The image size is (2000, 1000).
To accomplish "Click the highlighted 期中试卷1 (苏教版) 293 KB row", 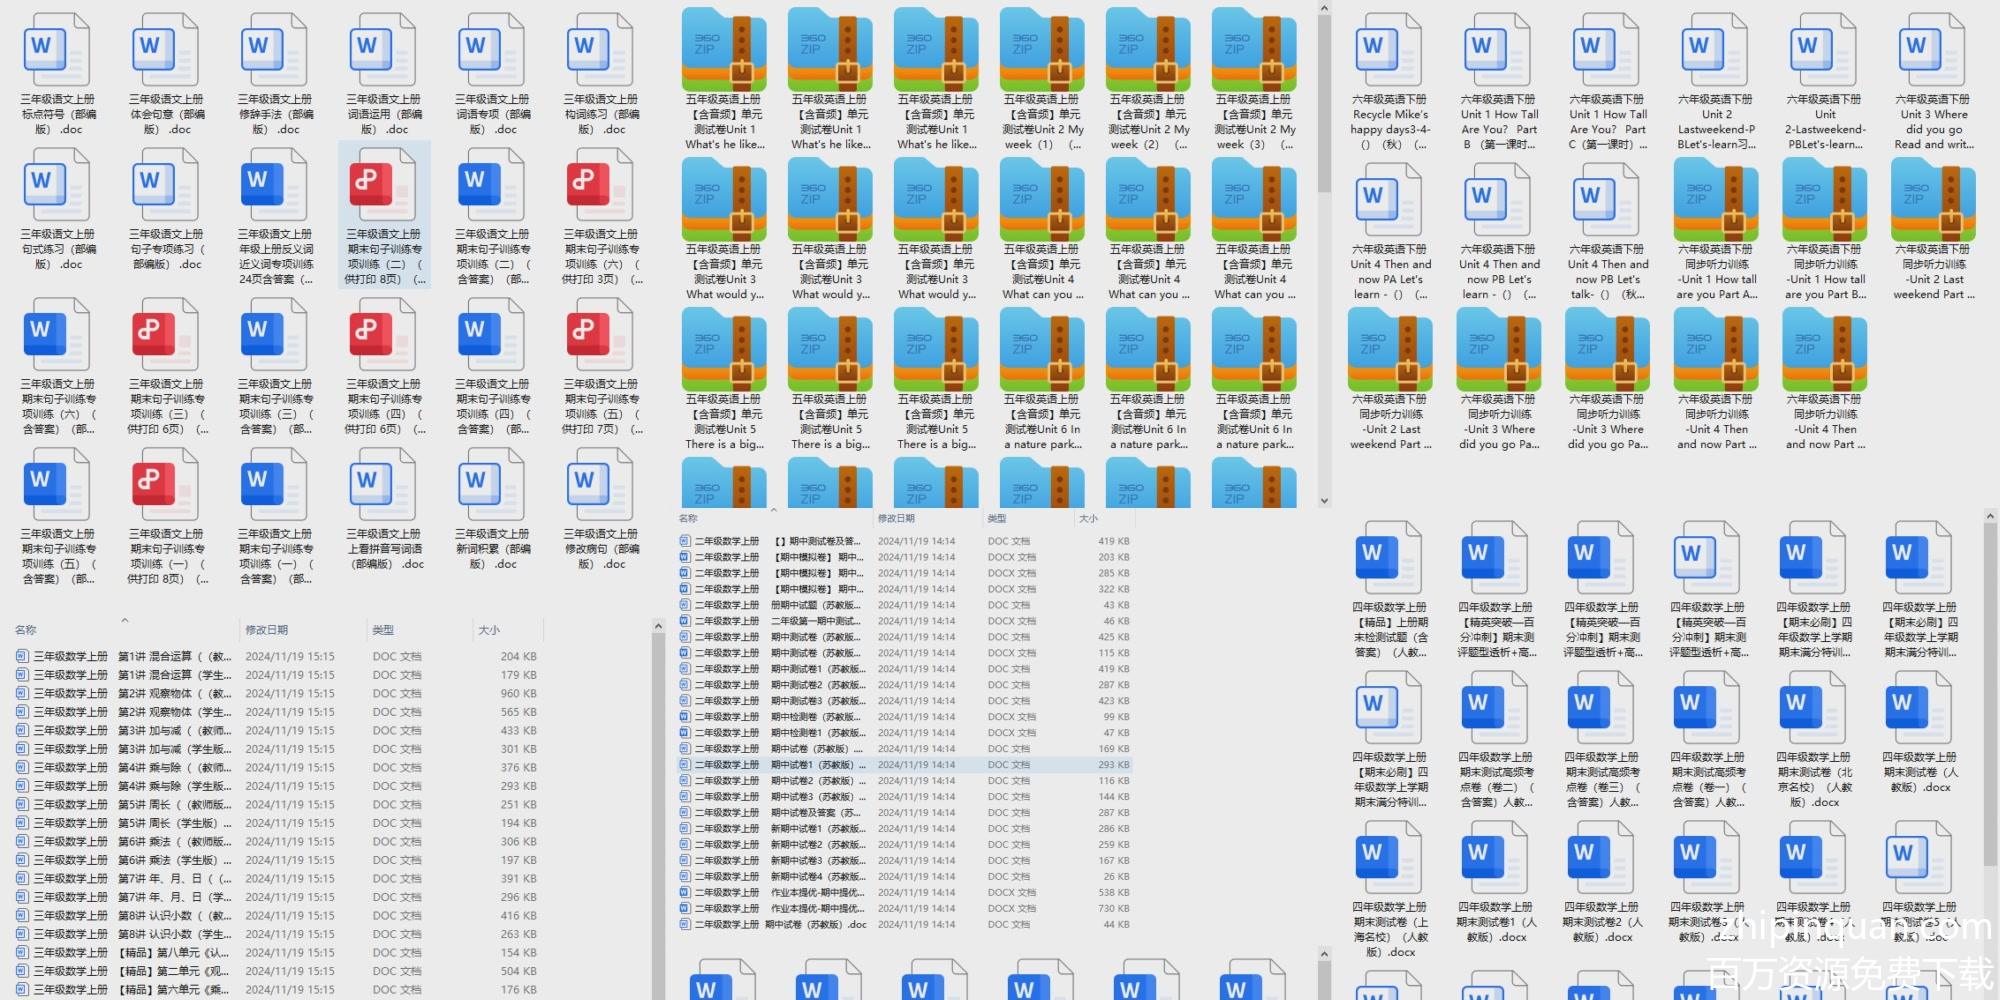I will (x=900, y=765).
